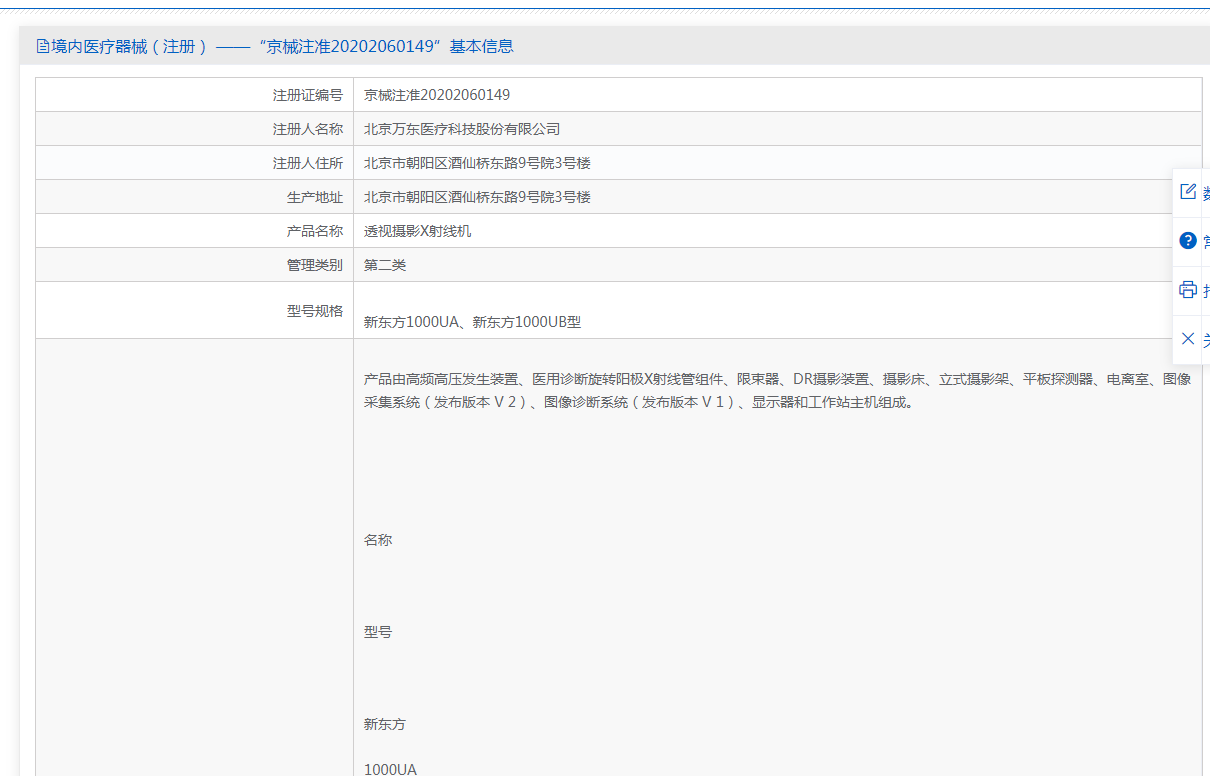Click the 型号规格 label cell
This screenshot has width=1210, height=776.
tap(194, 310)
